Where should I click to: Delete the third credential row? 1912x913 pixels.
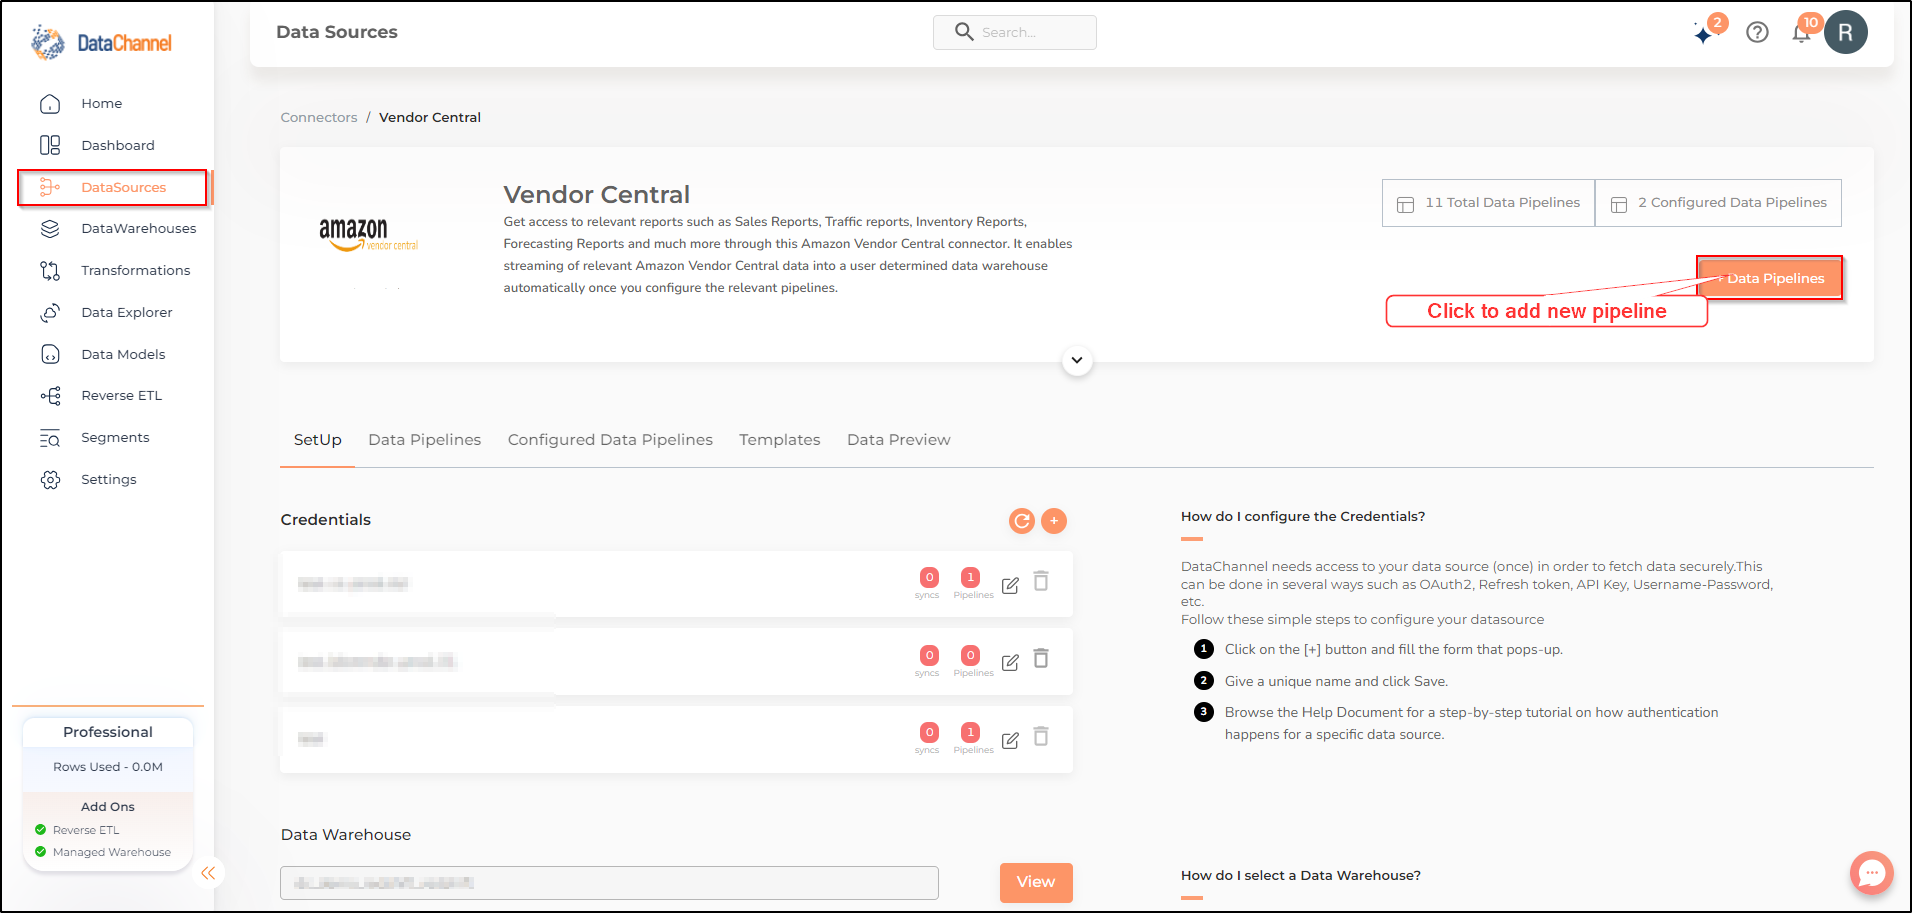pyautogui.click(x=1041, y=736)
